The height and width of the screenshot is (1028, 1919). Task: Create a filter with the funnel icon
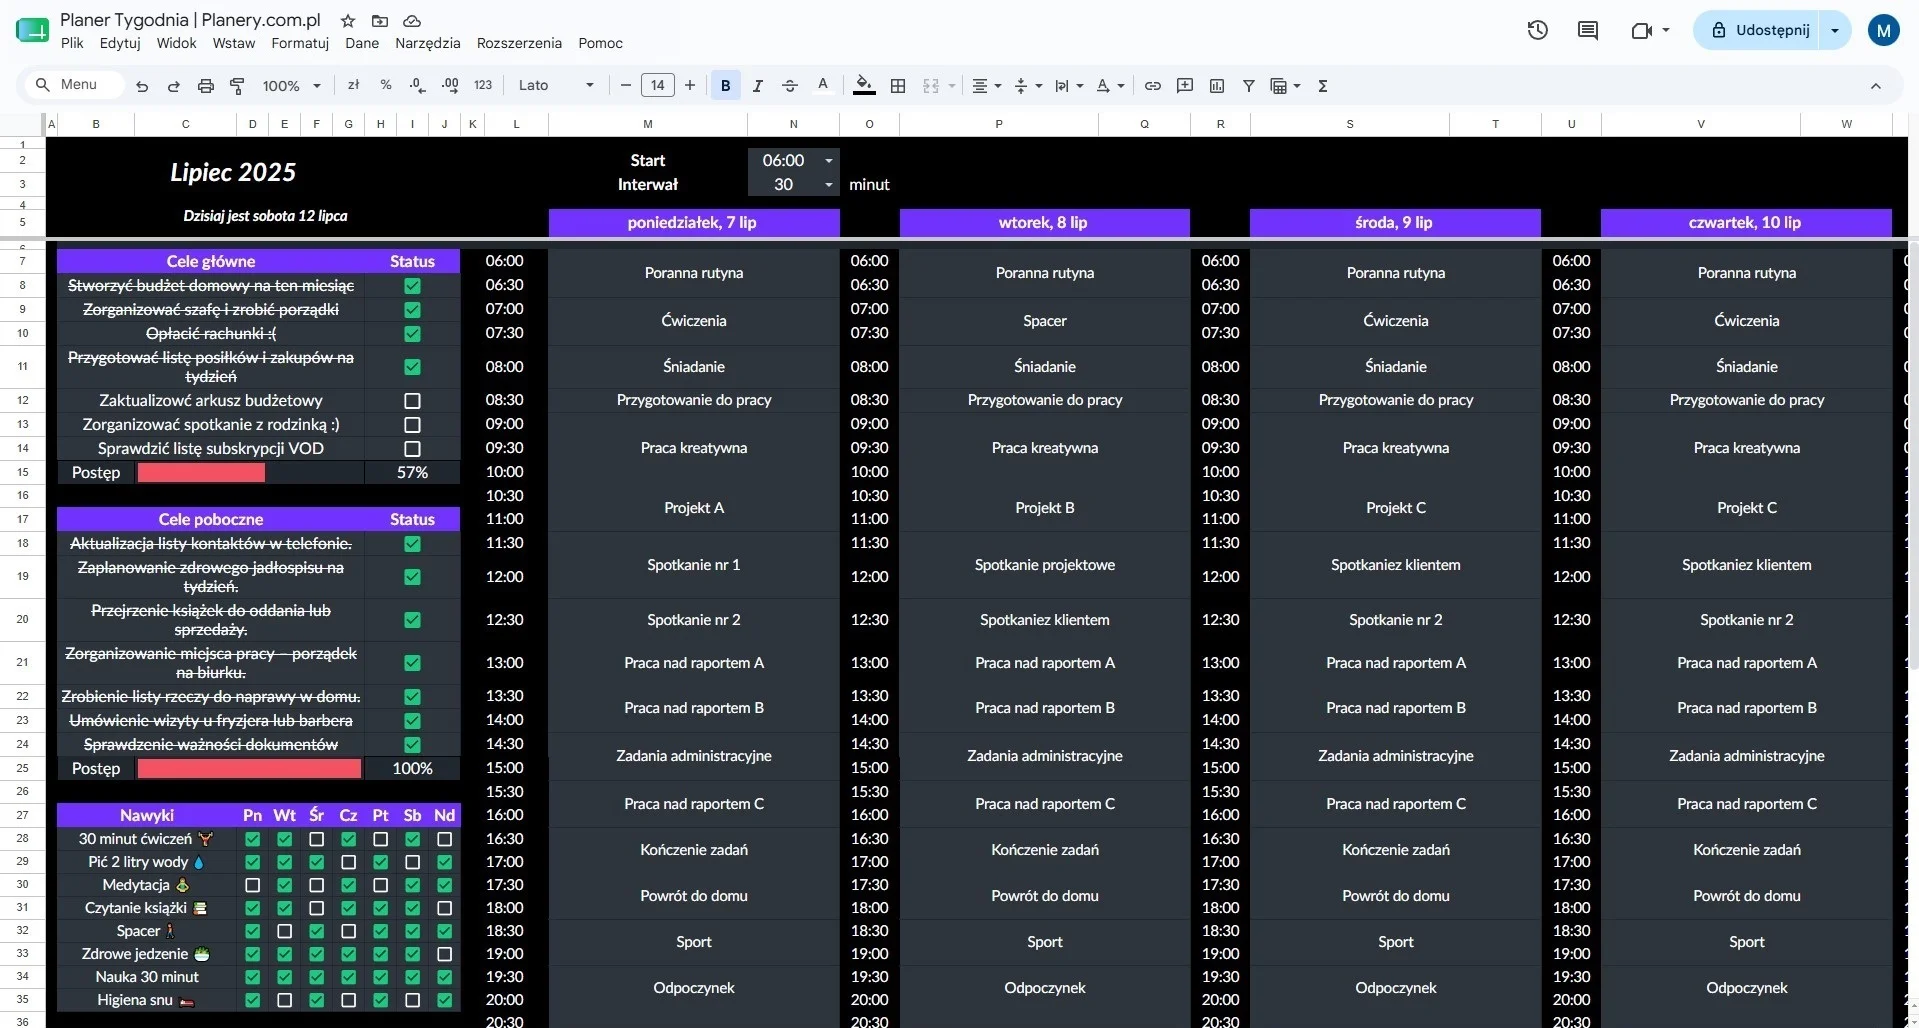[x=1249, y=86]
